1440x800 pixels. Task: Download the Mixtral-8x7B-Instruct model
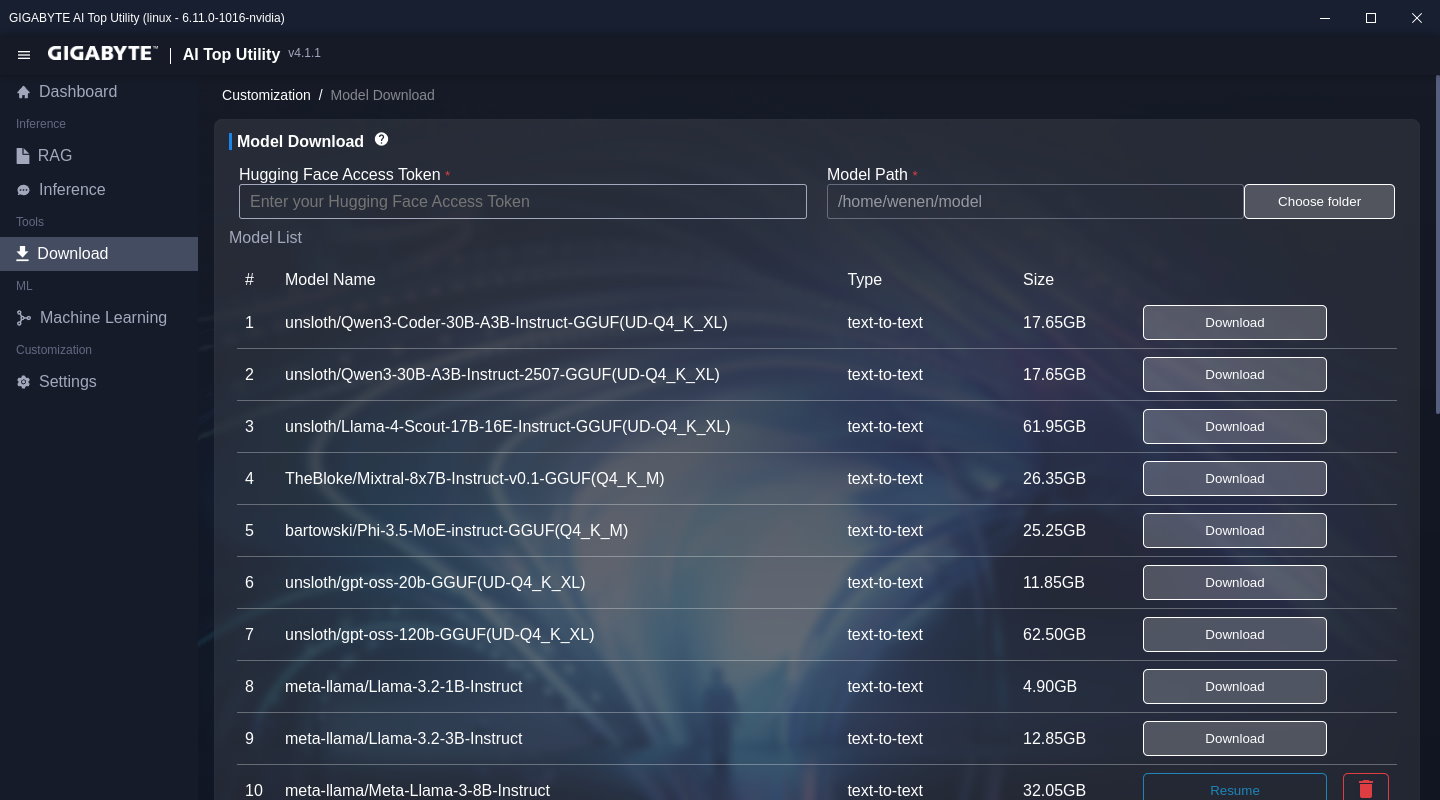coord(1234,478)
